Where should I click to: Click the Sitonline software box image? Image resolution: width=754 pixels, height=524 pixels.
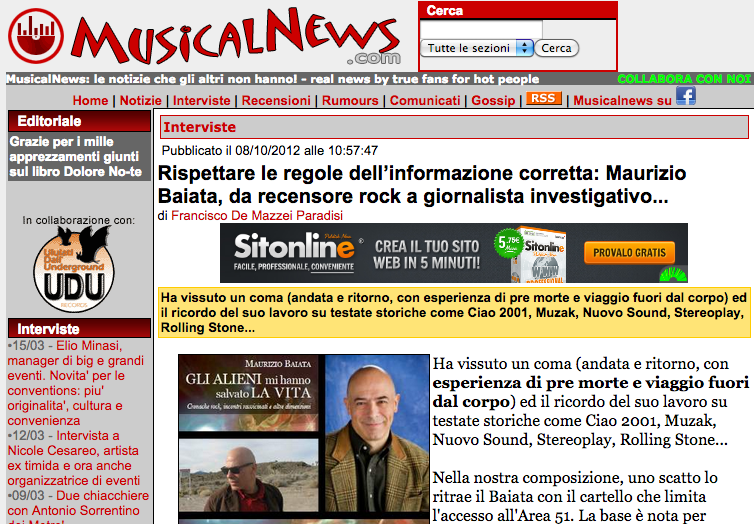(541, 255)
